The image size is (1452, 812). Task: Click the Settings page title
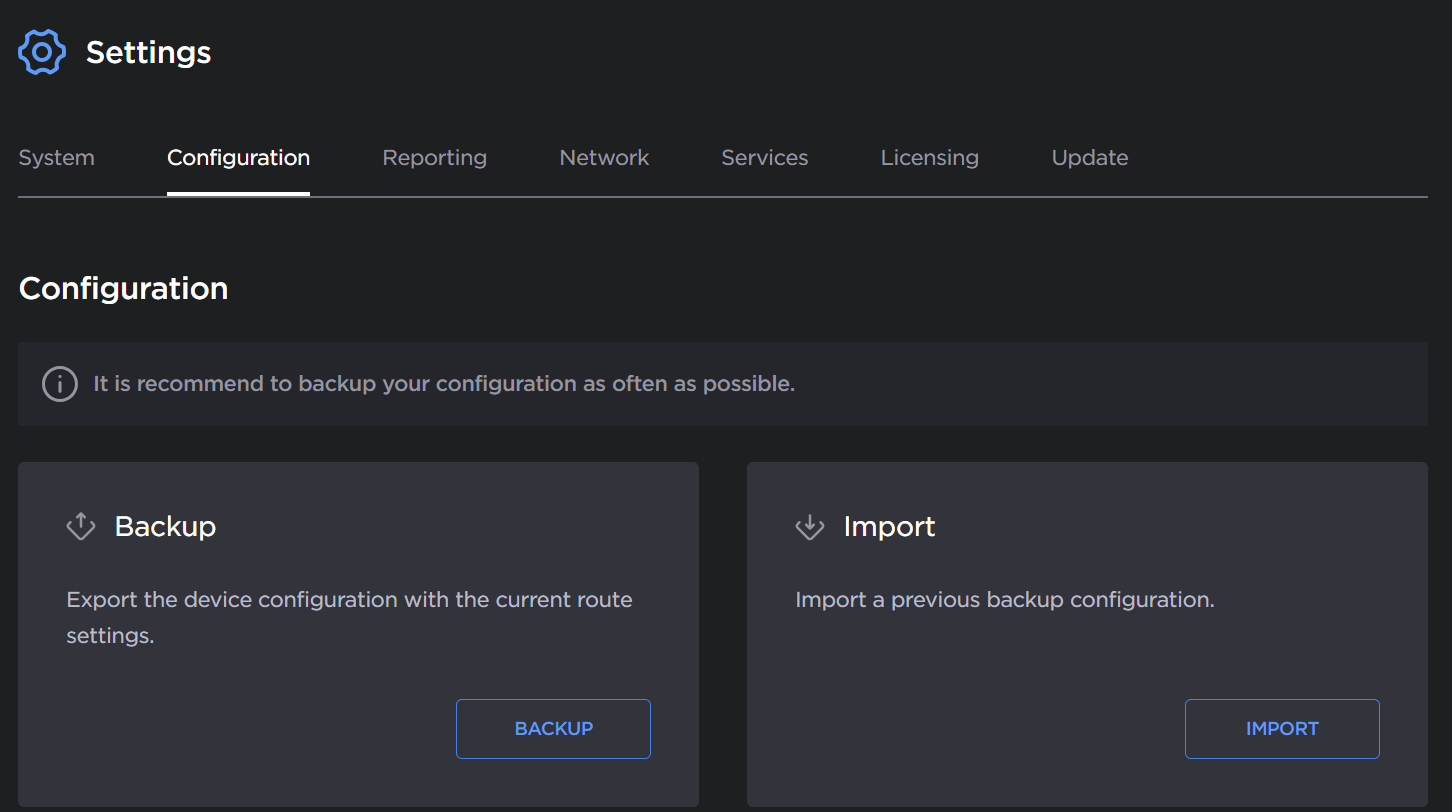pyautogui.click(x=148, y=53)
